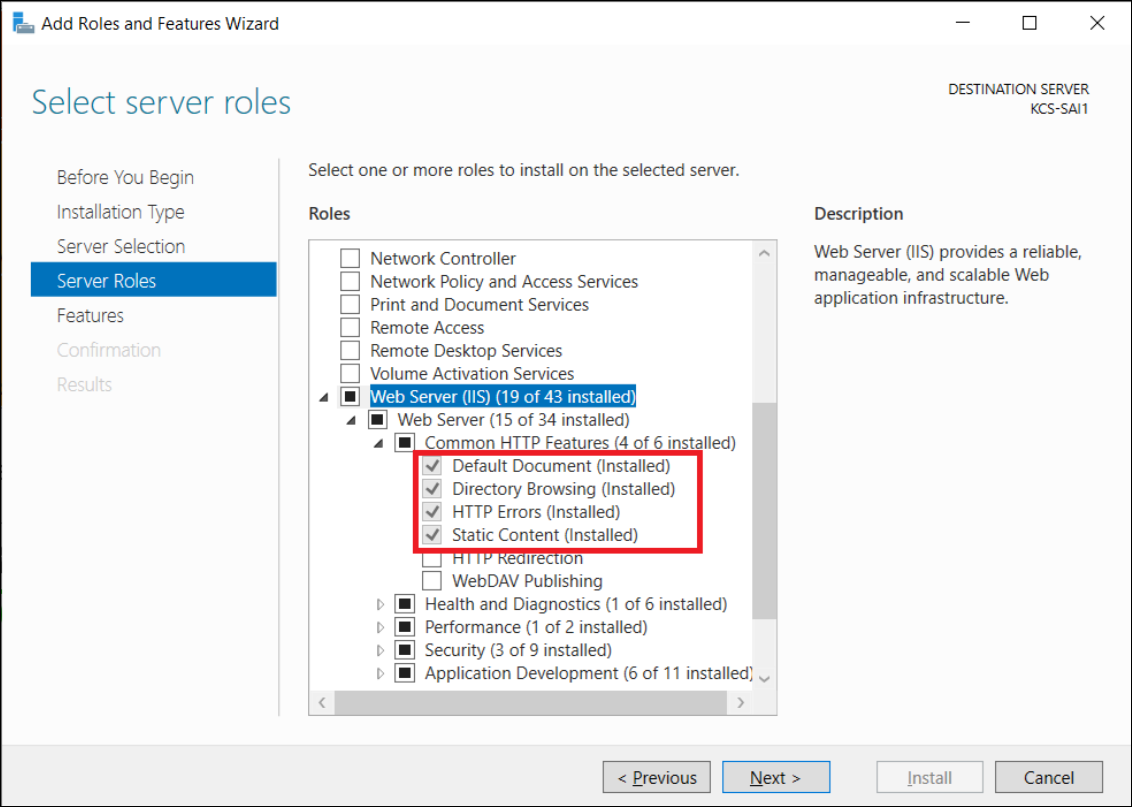Check the Remote Desktop Services checkbox
Screen dimensions: 1132x807
[350, 351]
